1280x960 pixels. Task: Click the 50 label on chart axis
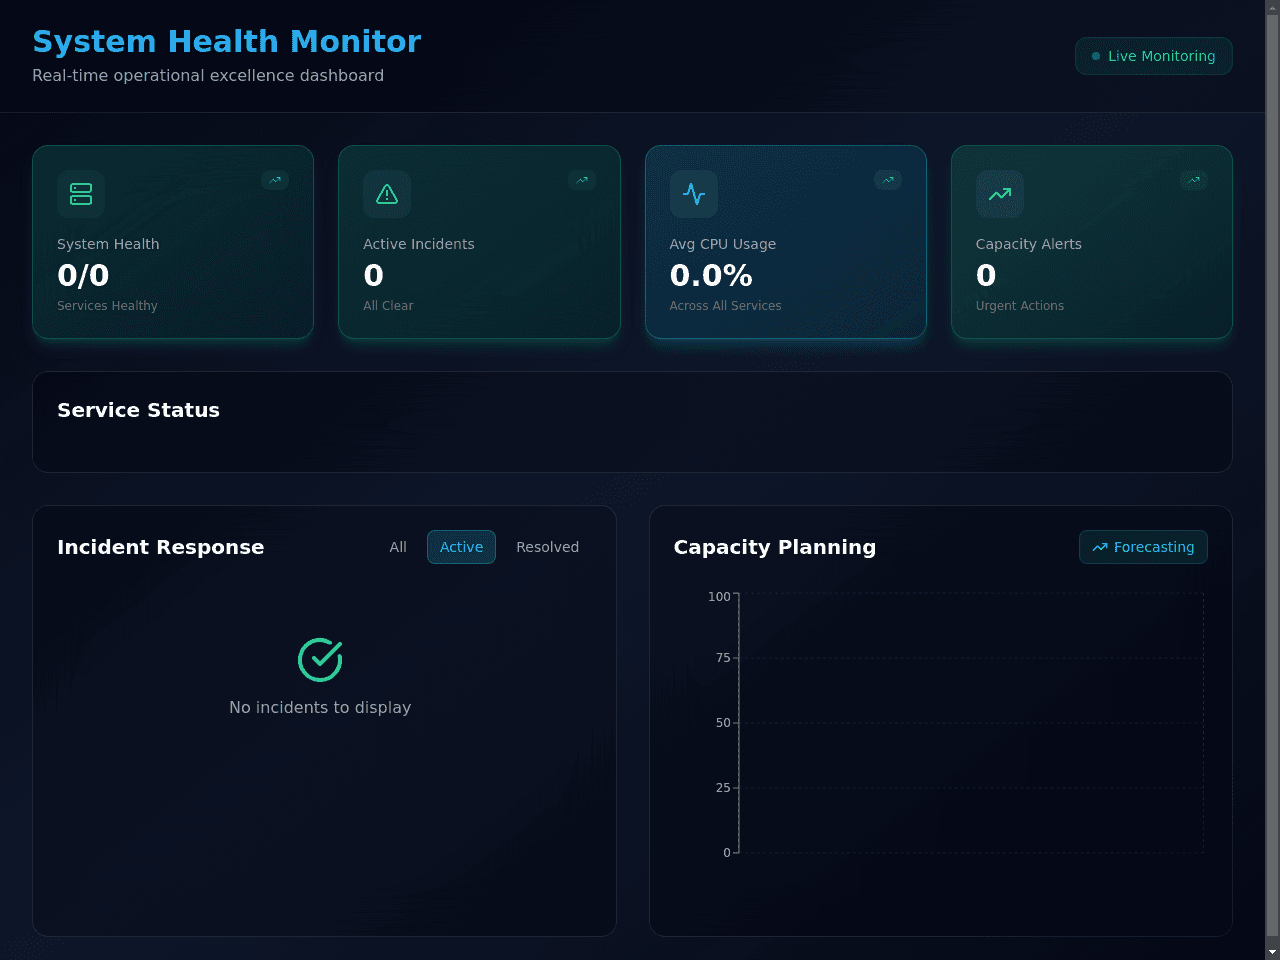723,723
